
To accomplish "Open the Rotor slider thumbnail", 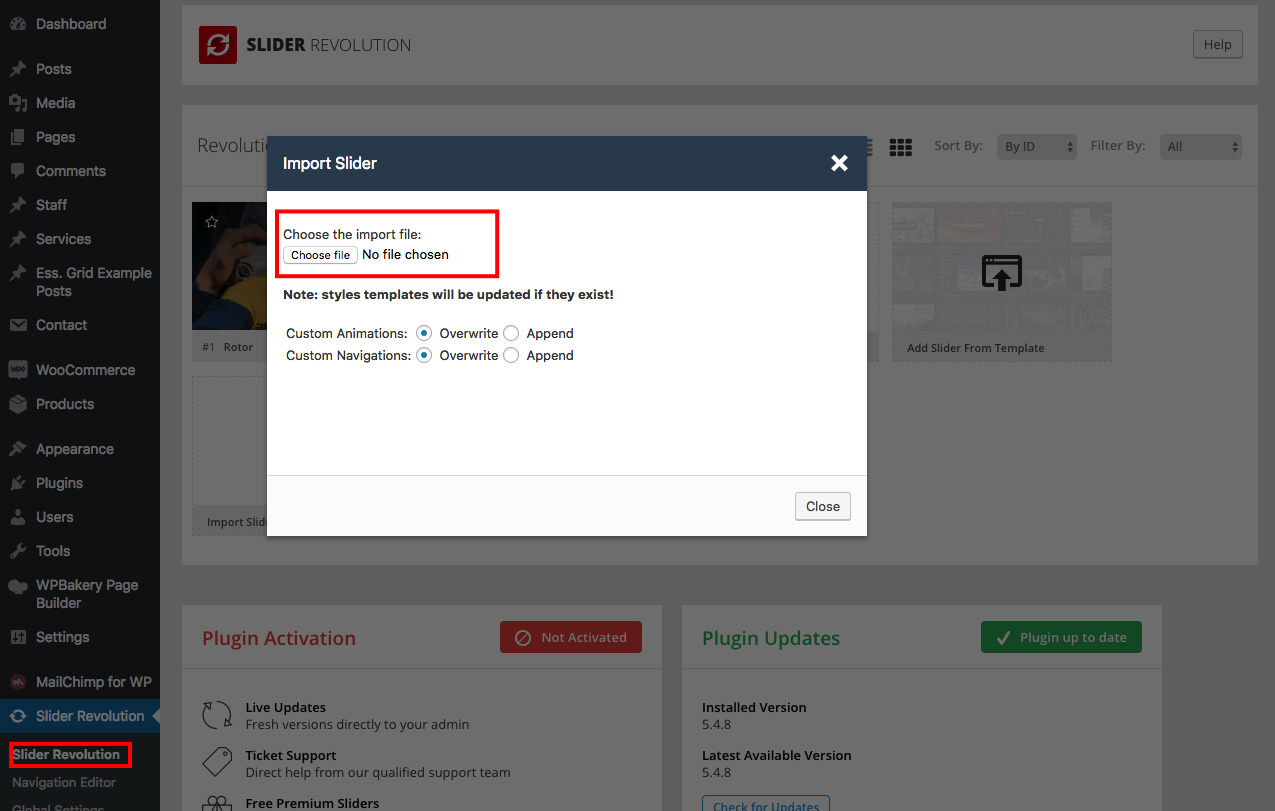I will coord(228,266).
